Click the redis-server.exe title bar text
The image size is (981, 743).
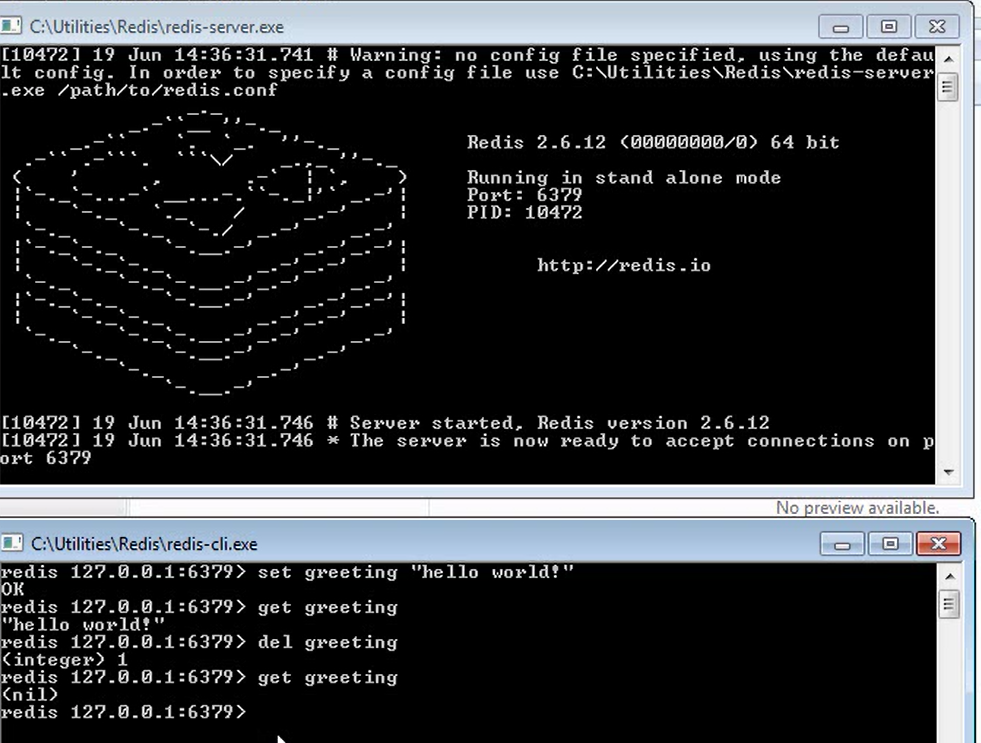156,27
